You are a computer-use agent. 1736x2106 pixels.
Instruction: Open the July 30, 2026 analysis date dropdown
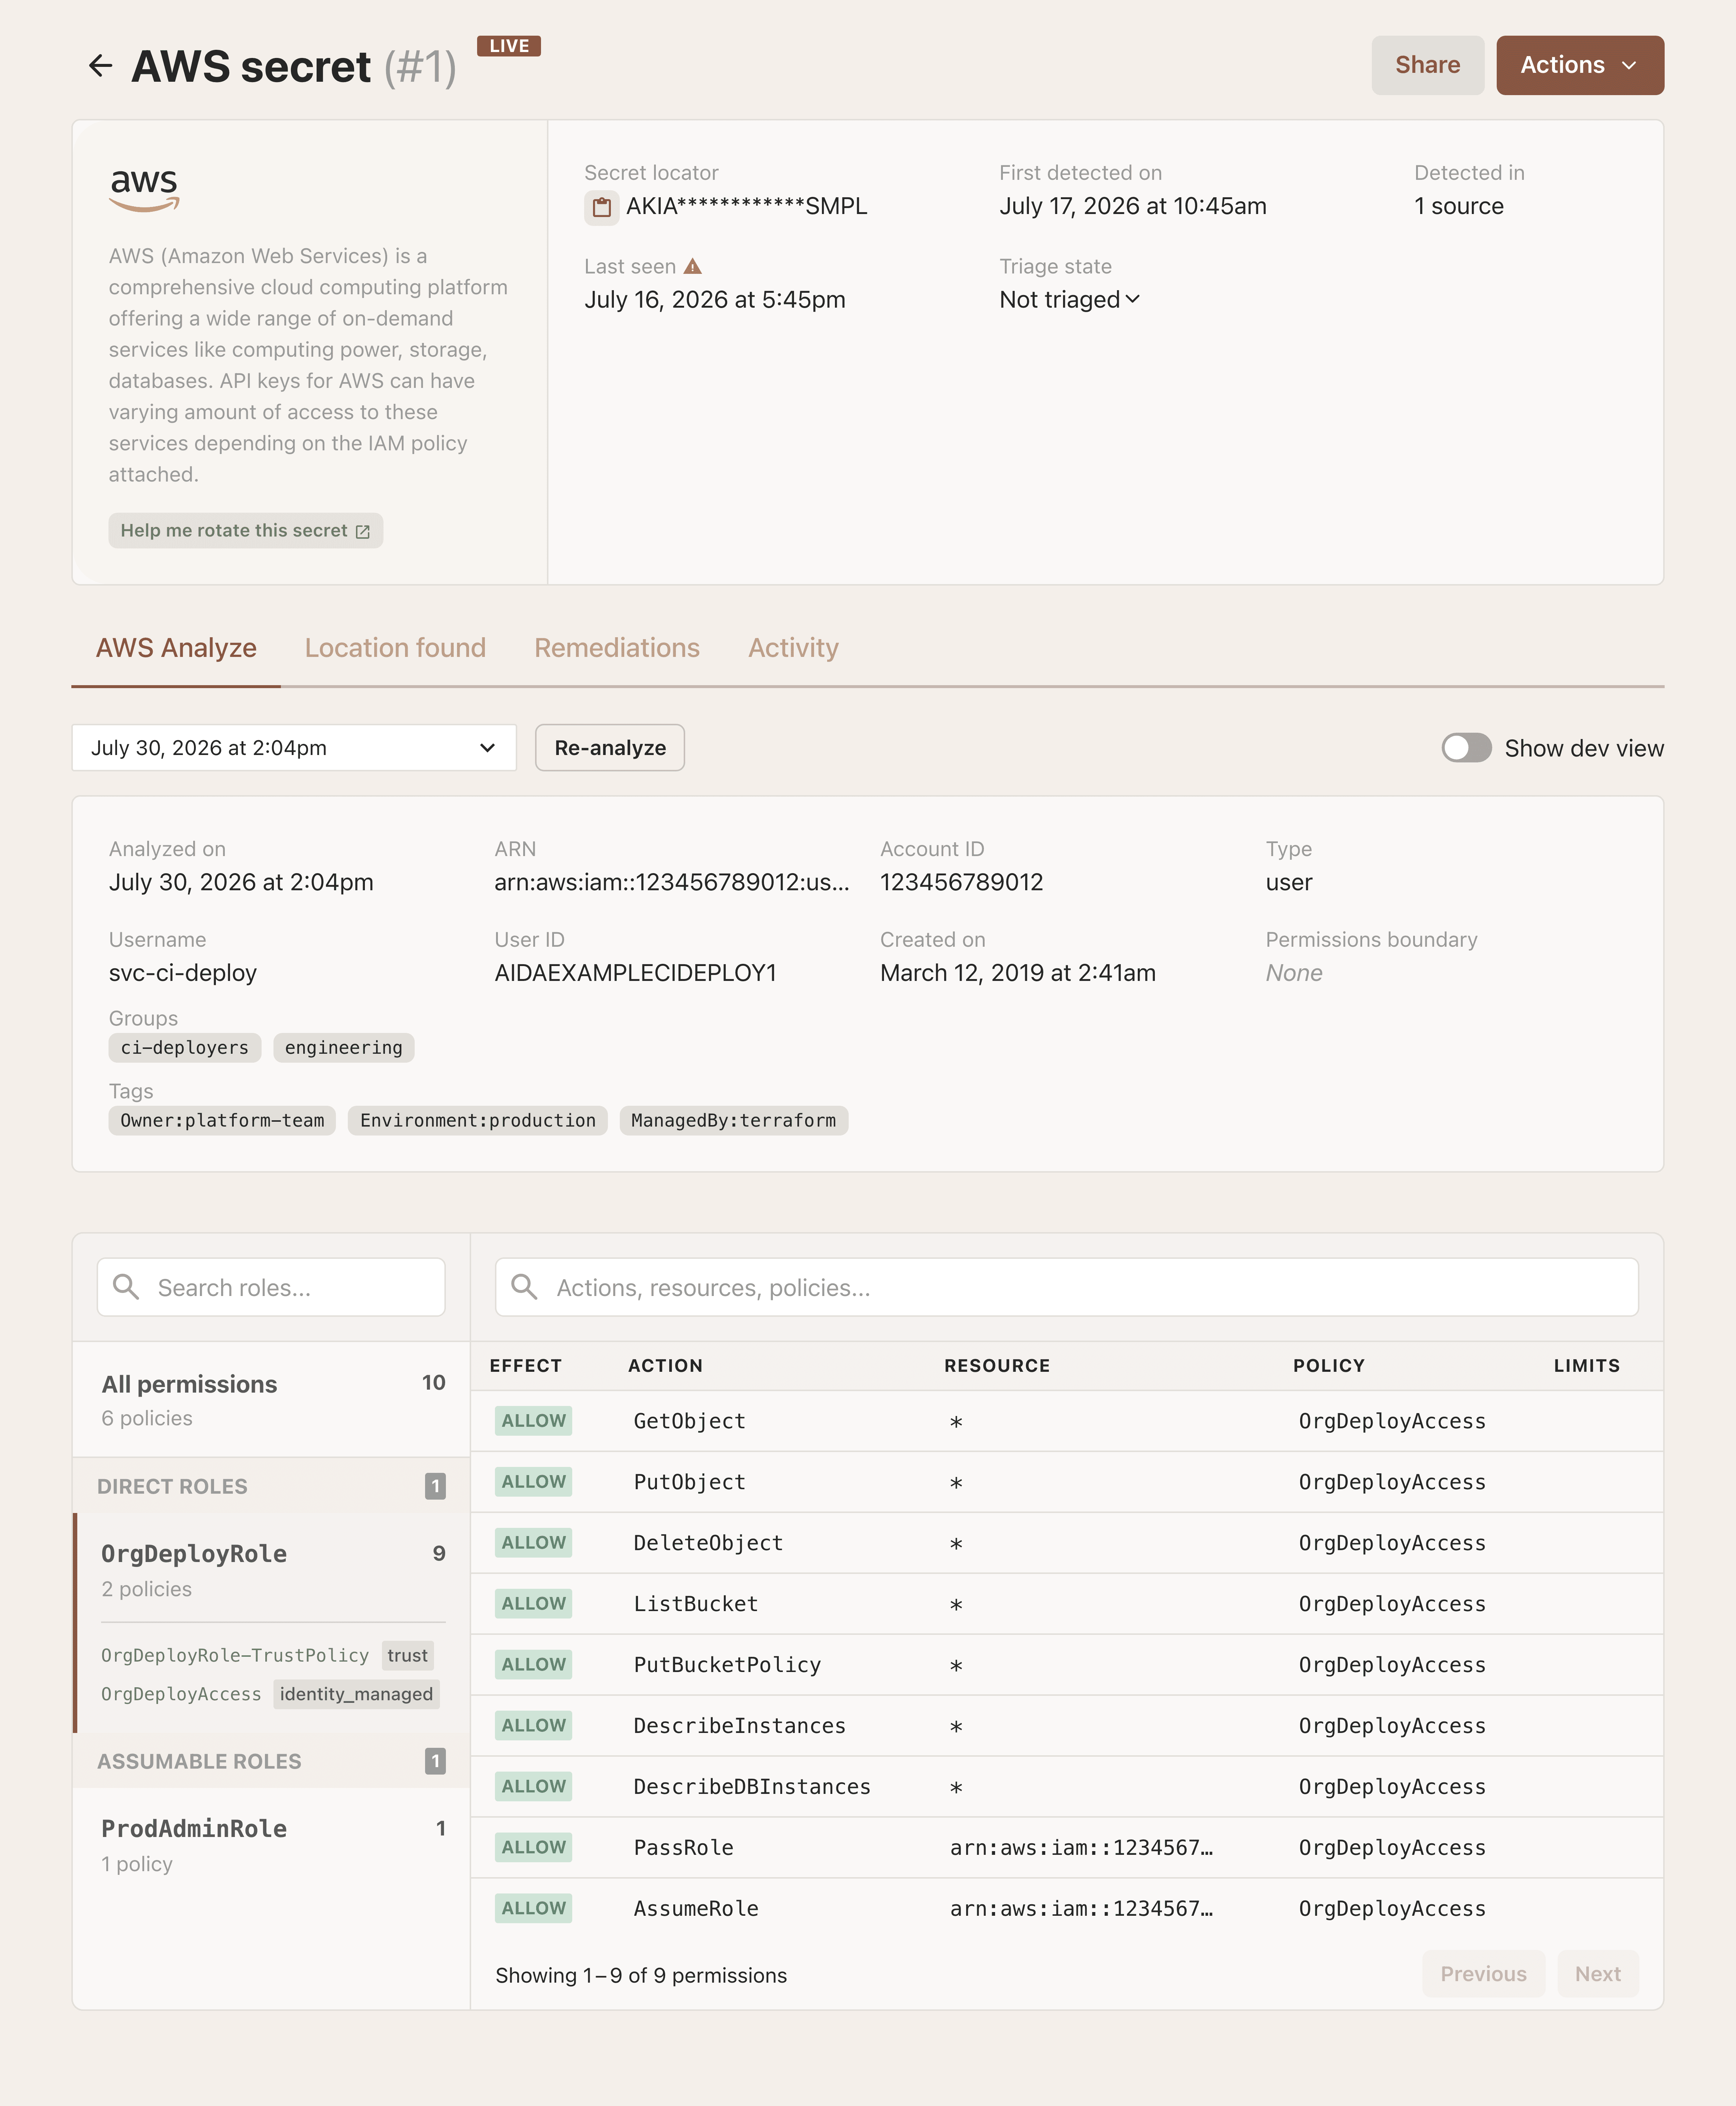click(294, 748)
